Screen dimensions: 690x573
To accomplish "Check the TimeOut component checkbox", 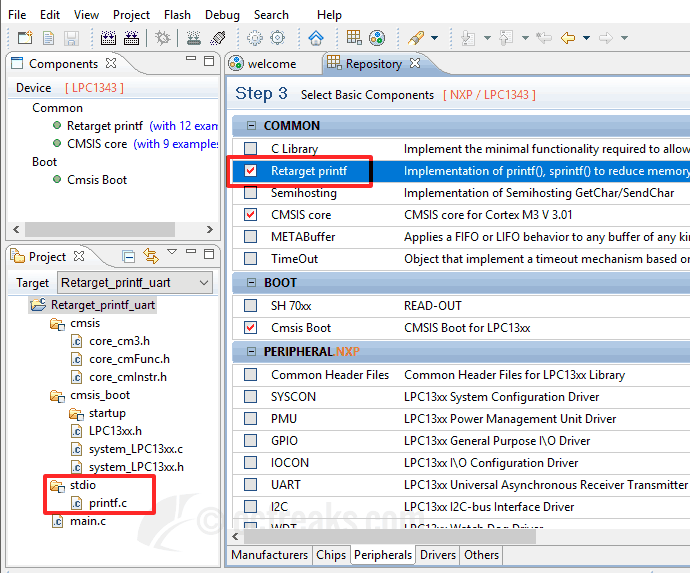I will point(250,258).
